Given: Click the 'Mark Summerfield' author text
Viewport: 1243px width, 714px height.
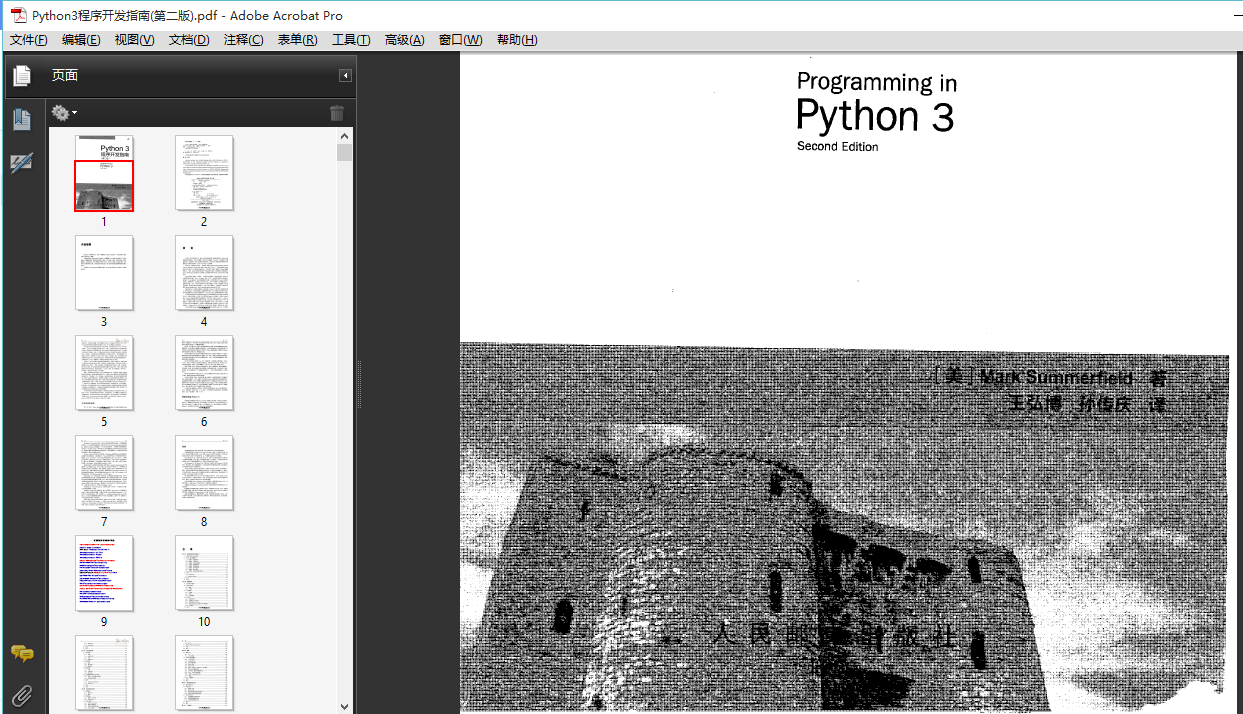Looking at the screenshot, I should point(1057,378).
